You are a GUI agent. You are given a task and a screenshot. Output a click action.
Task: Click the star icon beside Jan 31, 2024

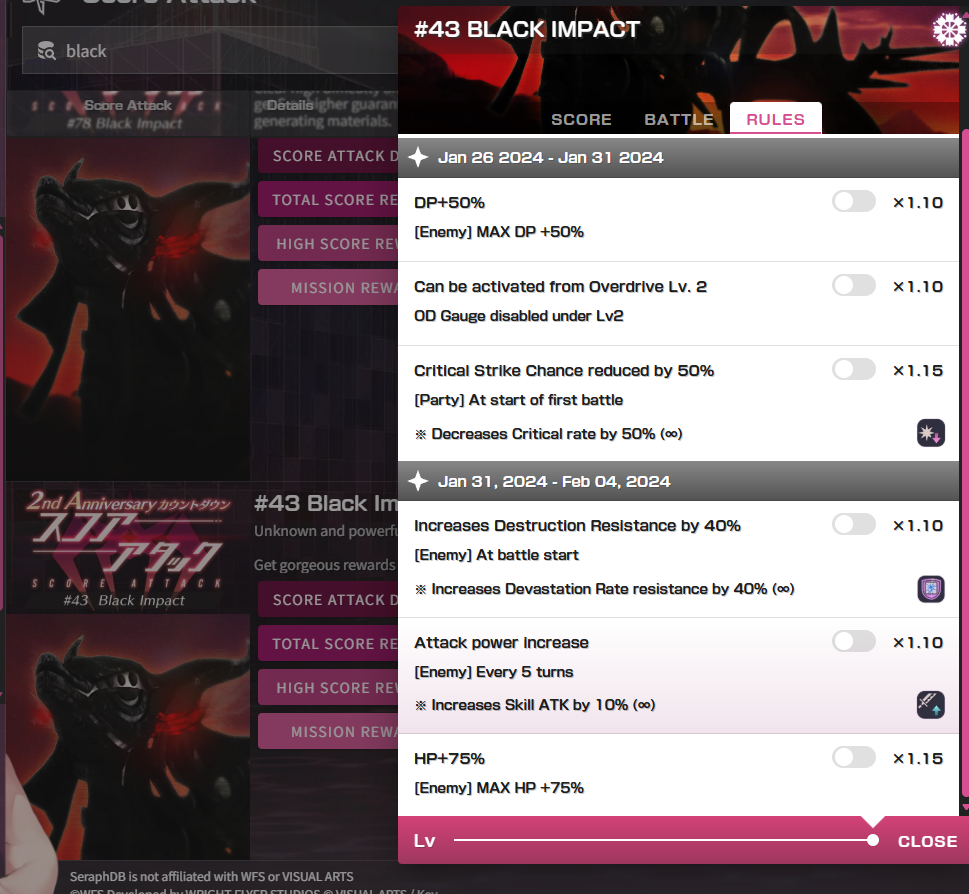click(x=418, y=481)
